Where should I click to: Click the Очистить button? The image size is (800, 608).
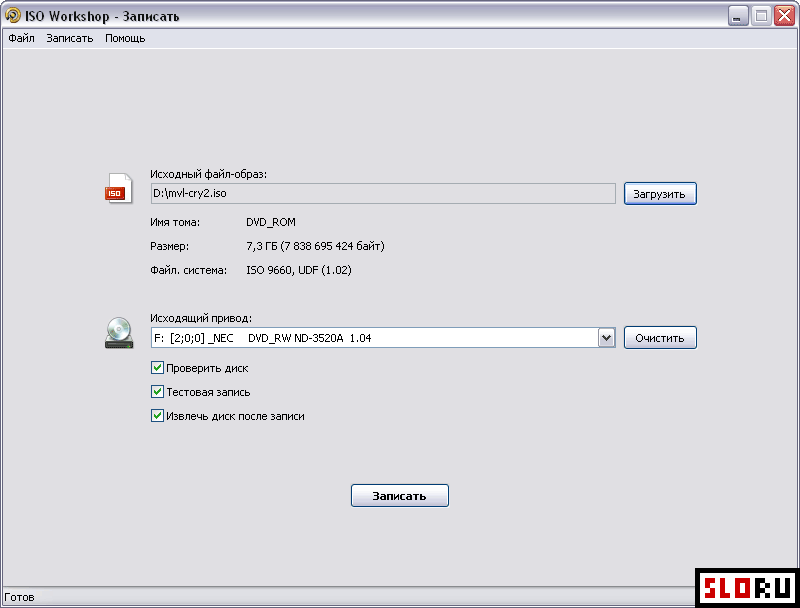point(660,338)
